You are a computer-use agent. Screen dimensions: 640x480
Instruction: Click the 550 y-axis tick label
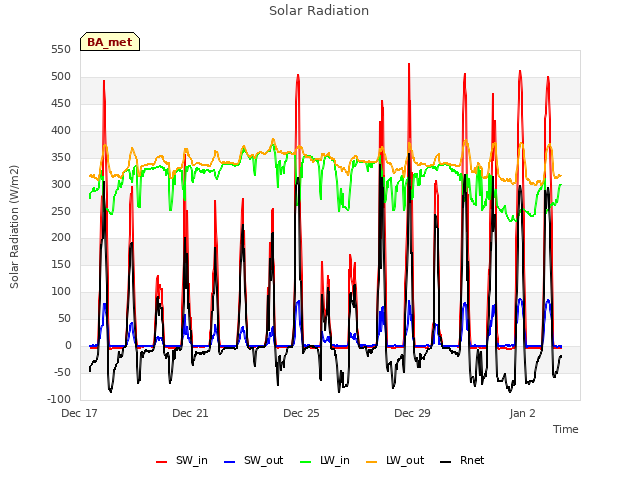[61, 50]
